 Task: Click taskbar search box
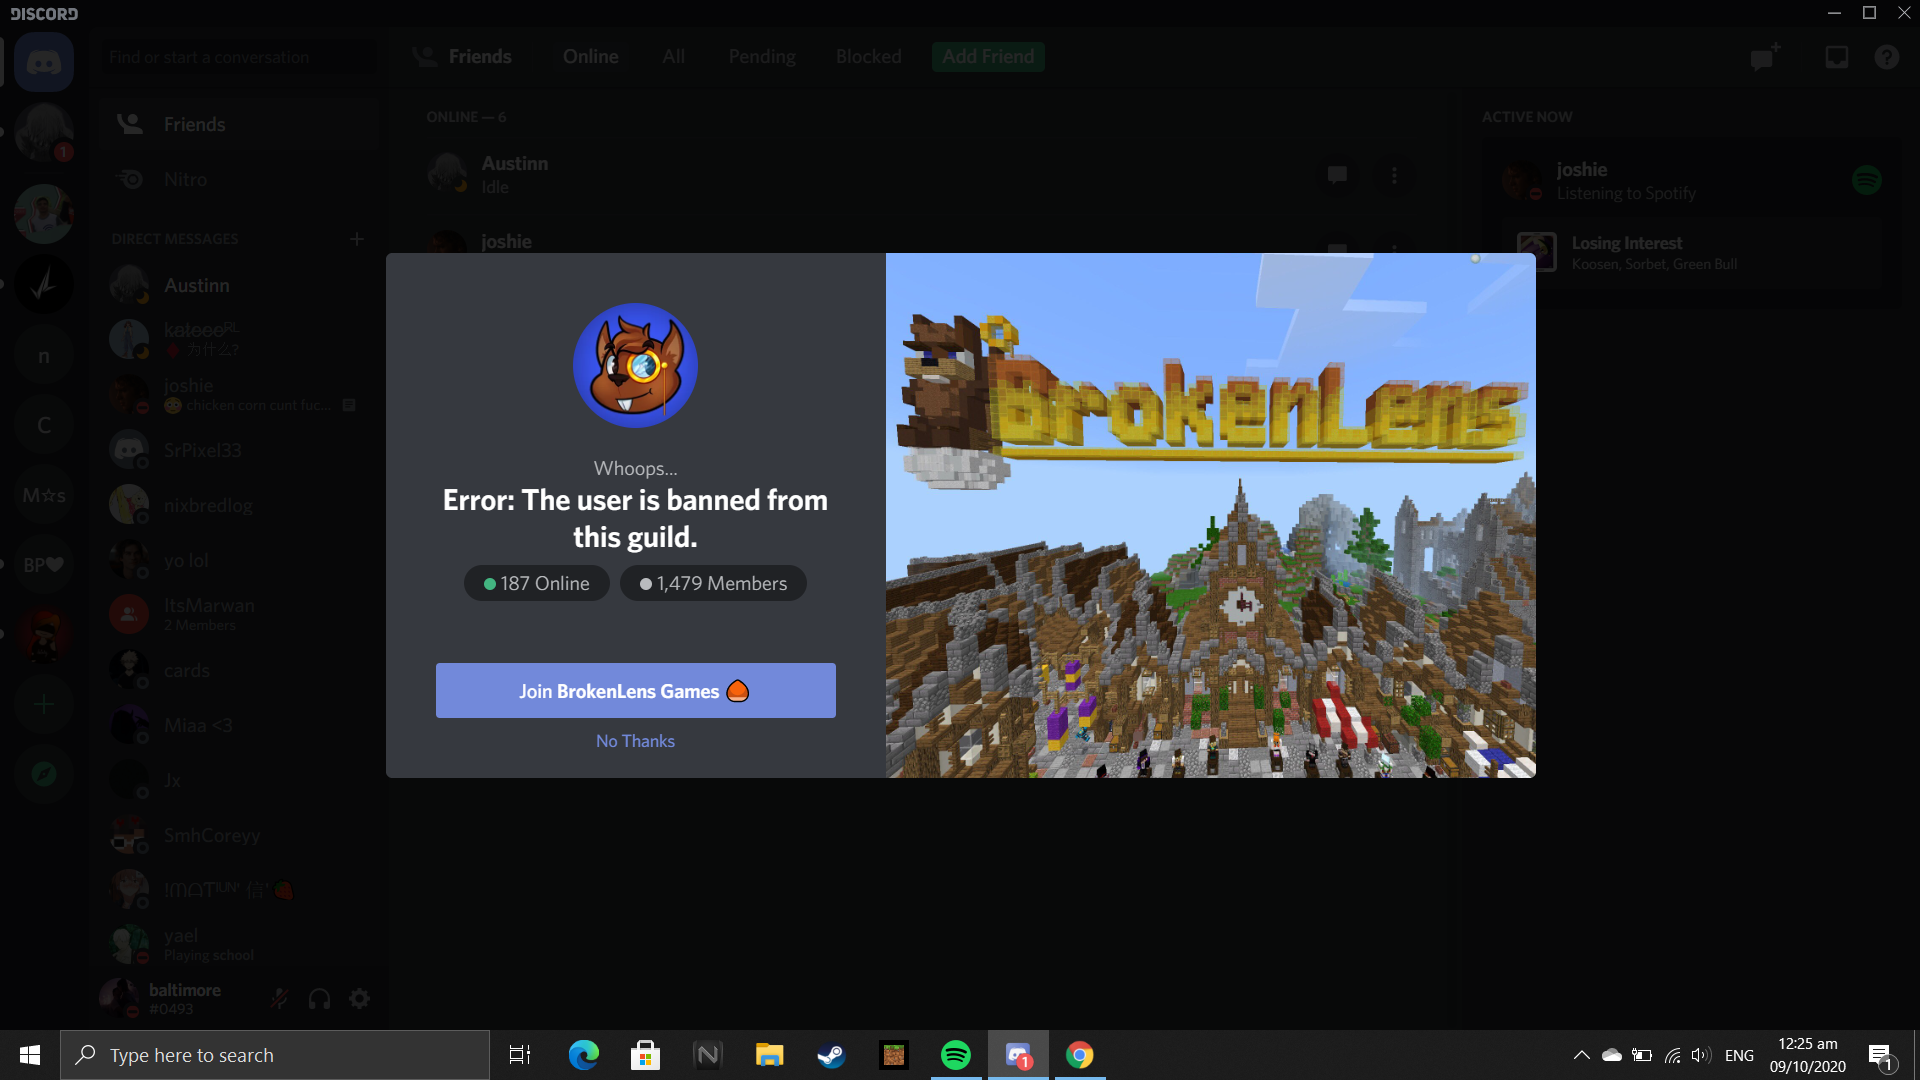[275, 1055]
